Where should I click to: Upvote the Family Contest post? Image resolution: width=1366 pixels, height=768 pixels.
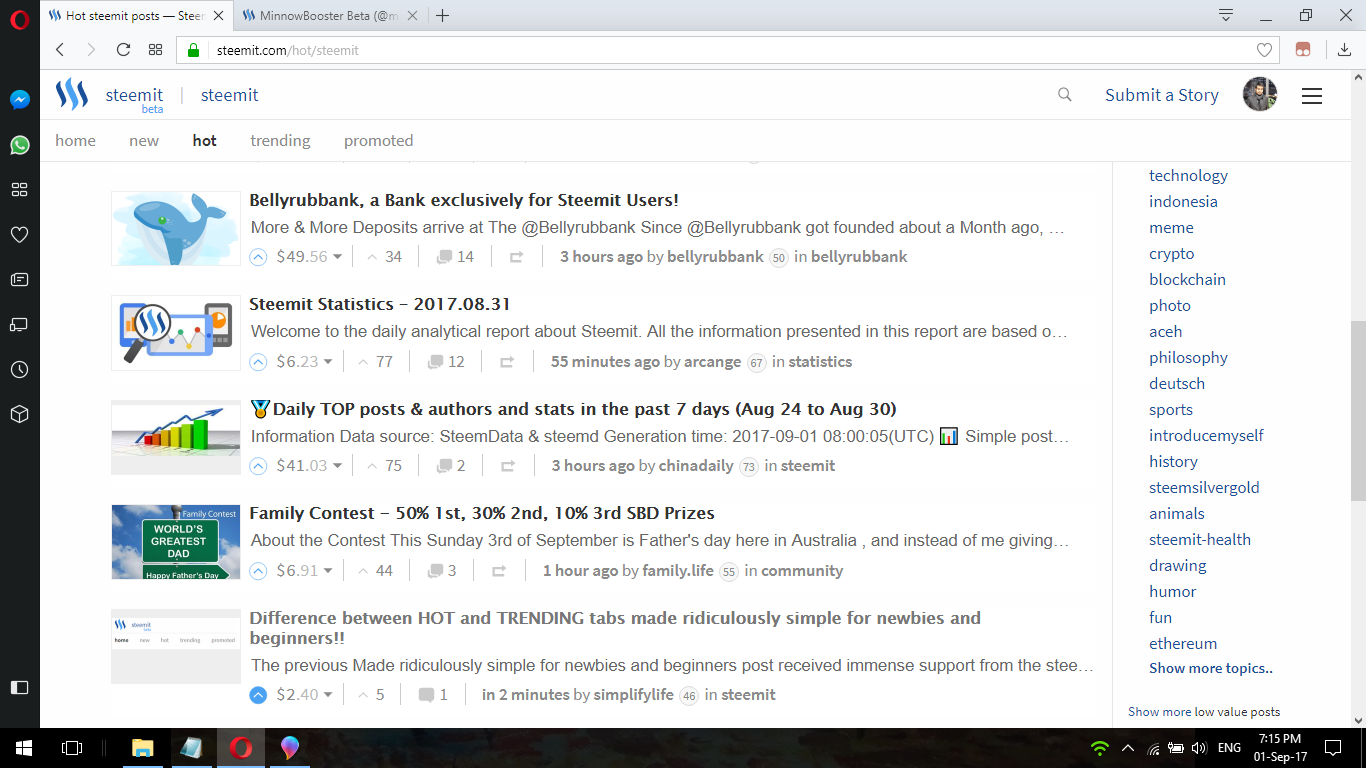coord(258,571)
